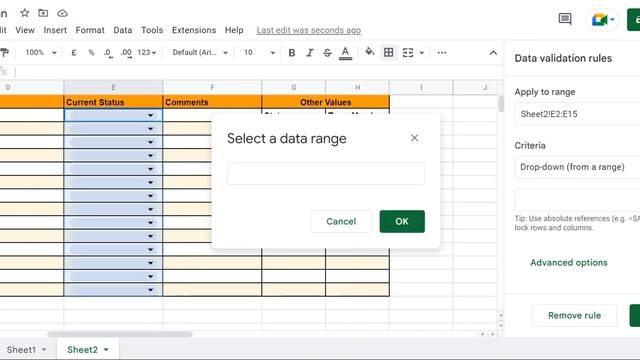
Task: Click Last edit was seconds ago link
Action: point(309,30)
